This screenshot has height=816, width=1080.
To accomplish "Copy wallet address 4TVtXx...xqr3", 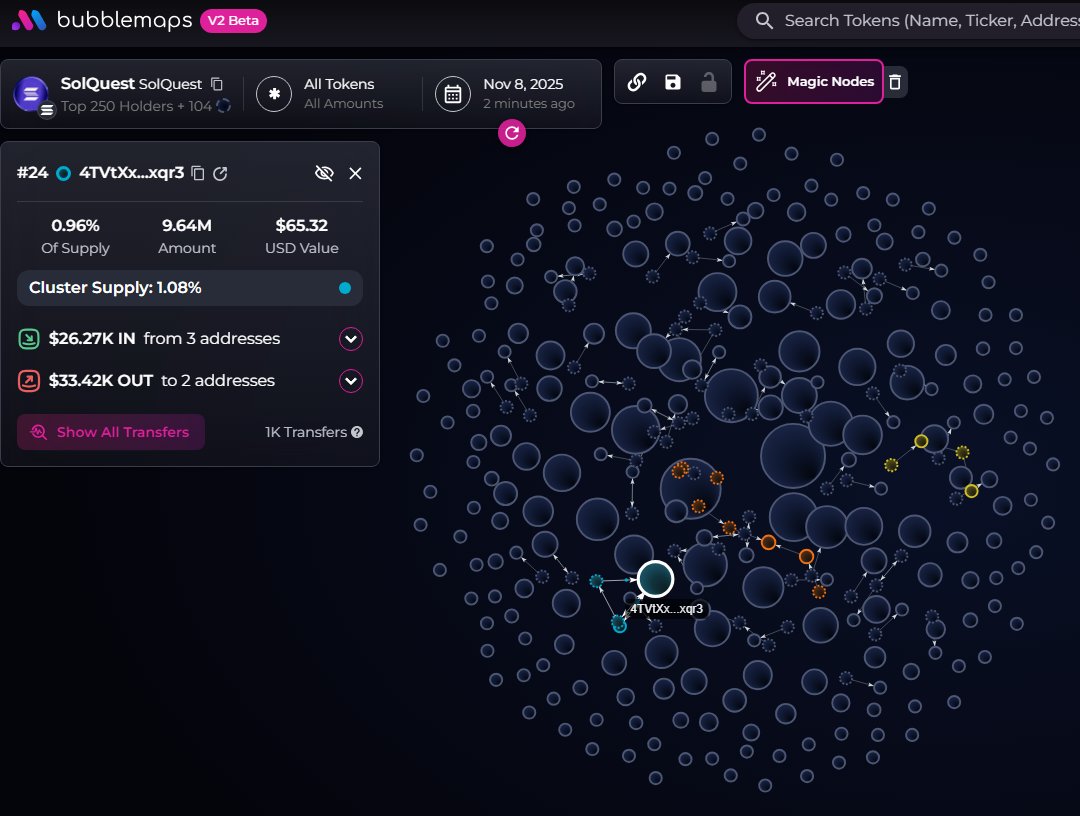I will tap(198, 173).
